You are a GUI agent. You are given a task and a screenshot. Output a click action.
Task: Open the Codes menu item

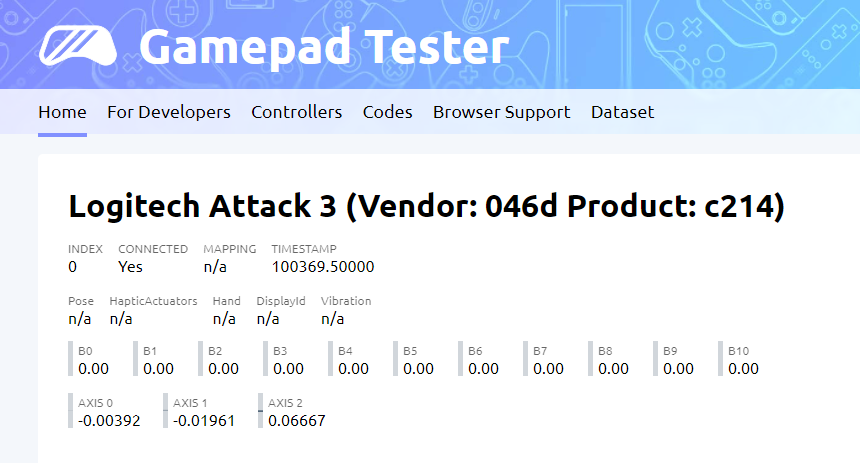pos(387,112)
